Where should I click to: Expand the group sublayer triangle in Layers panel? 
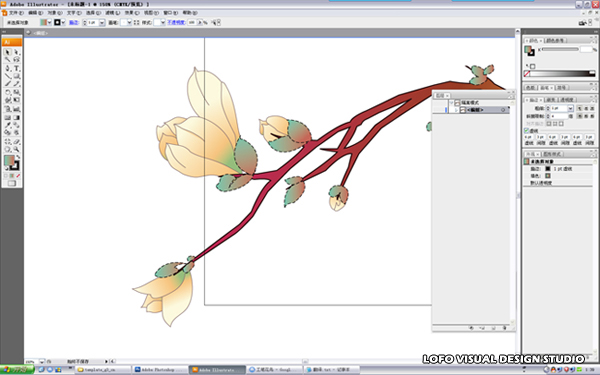[456, 110]
